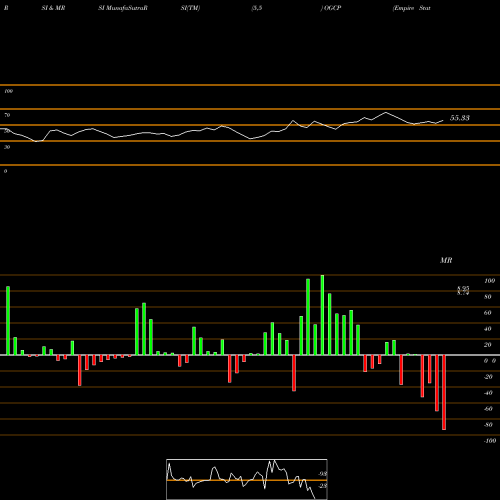Click the RSI axis label 100
500x500 pixels.
(x=8, y=91)
